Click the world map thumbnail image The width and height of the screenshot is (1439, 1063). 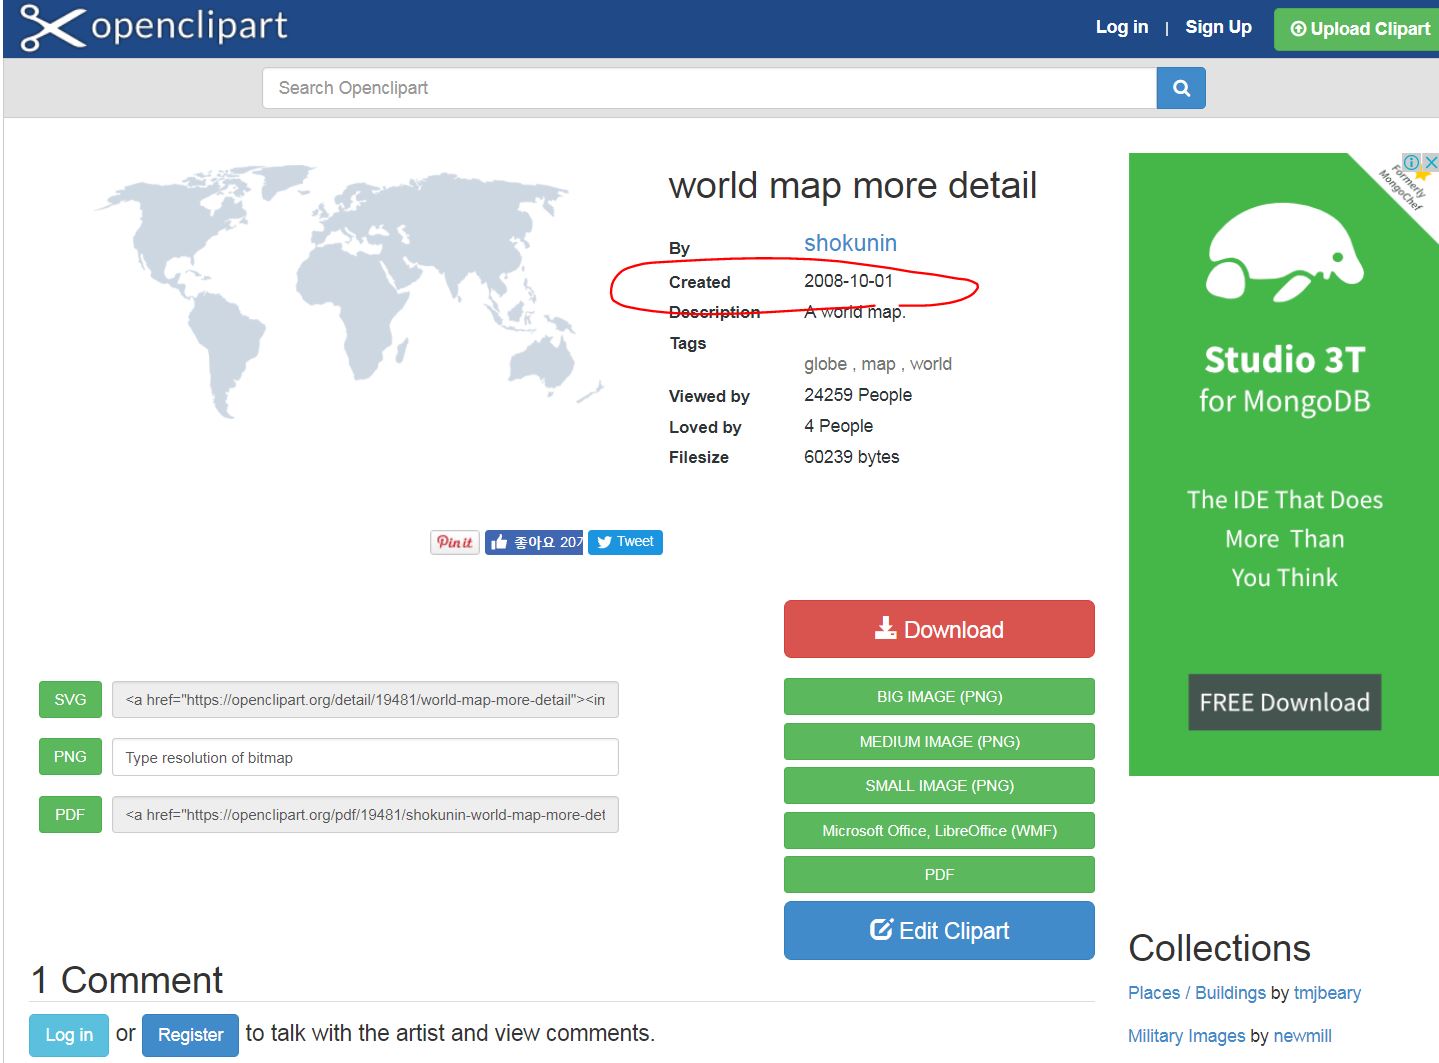click(350, 290)
